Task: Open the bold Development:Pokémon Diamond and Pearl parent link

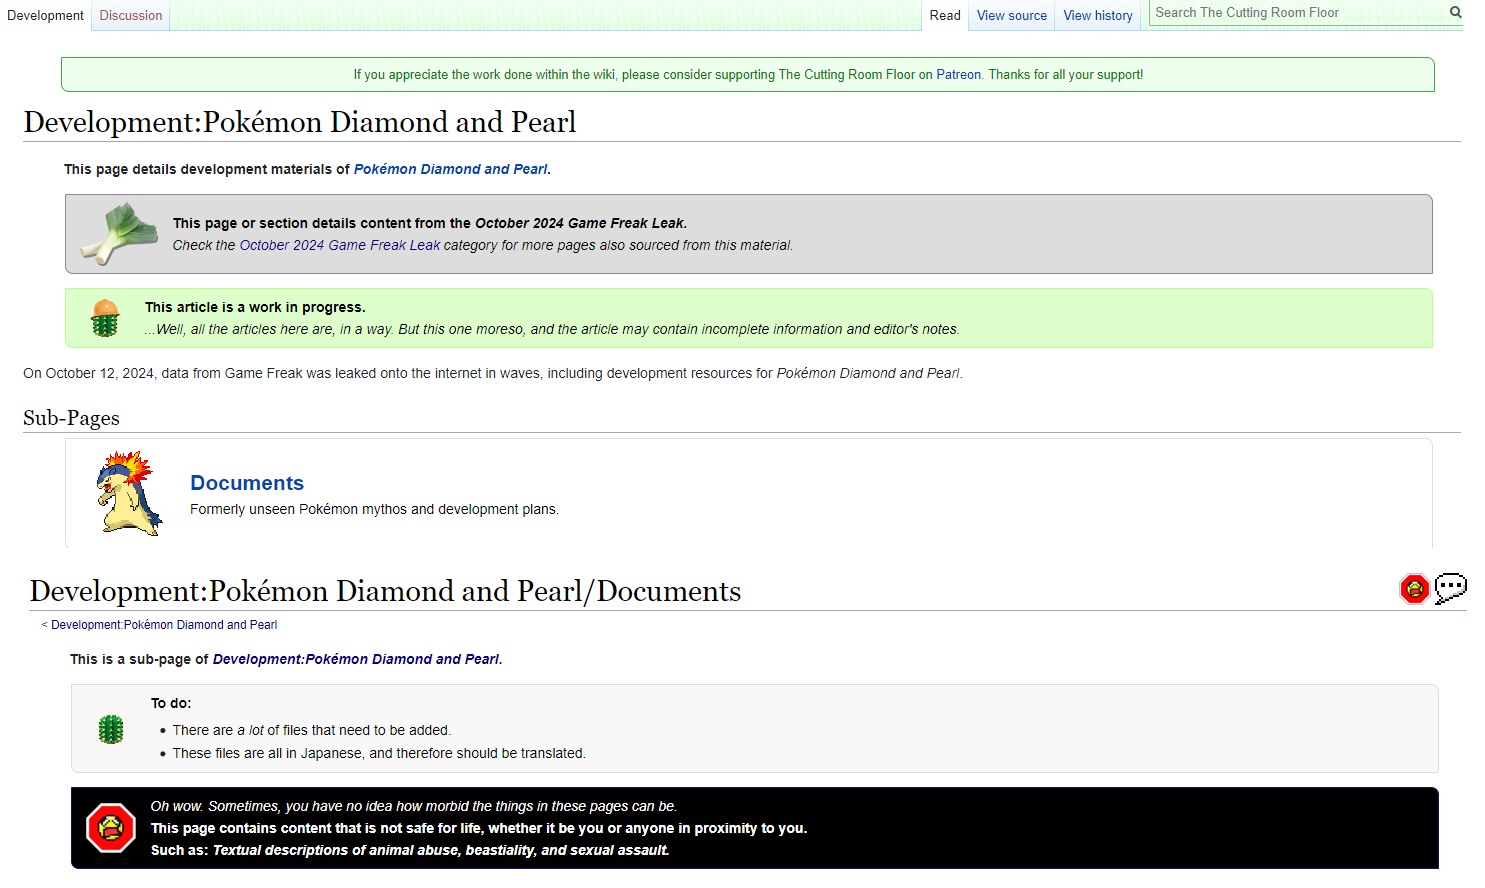Action: click(x=356, y=659)
